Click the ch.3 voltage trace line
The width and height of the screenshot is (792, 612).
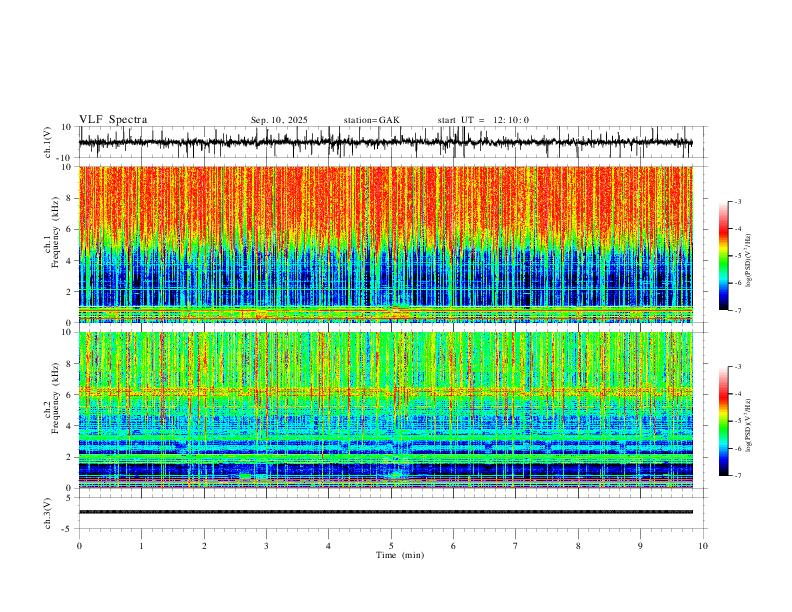coord(386,512)
